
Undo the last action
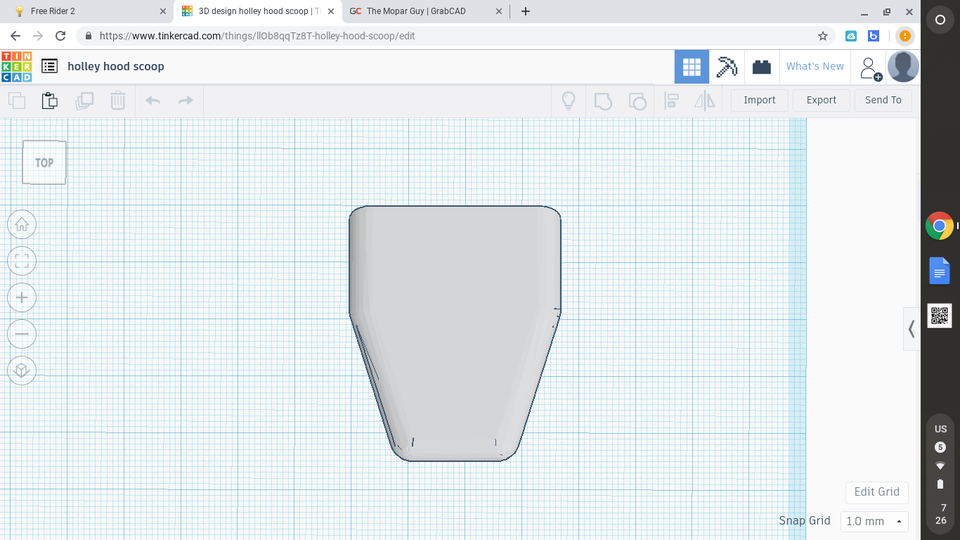point(152,100)
